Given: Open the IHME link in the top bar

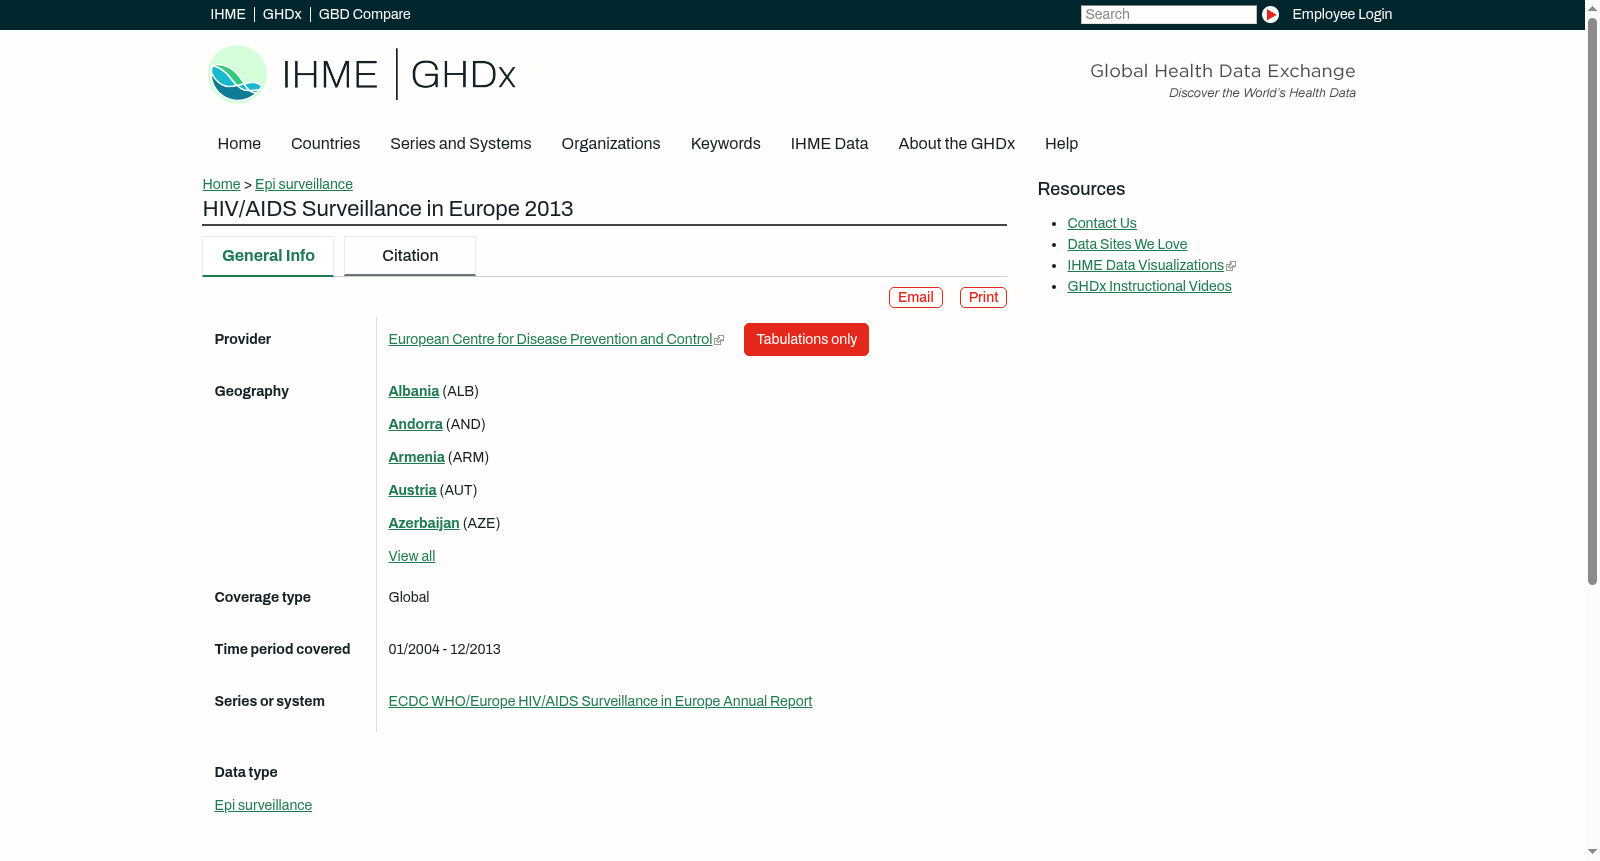Looking at the screenshot, I should tap(228, 14).
